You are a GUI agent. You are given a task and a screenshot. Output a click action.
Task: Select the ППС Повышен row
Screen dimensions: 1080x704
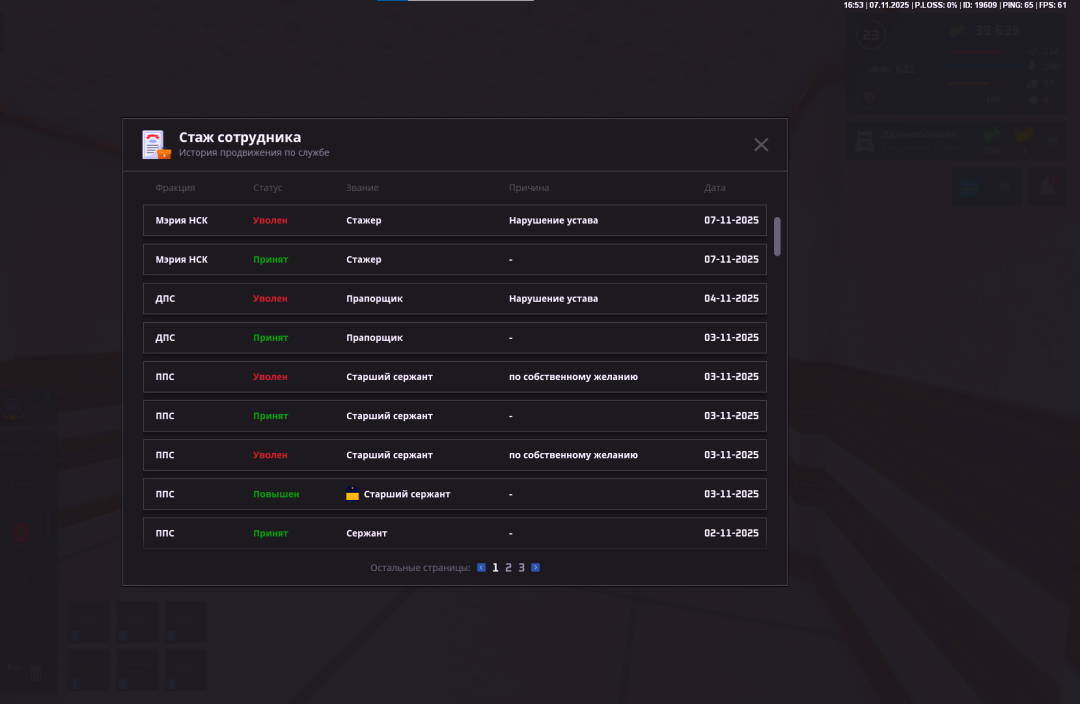tap(454, 494)
